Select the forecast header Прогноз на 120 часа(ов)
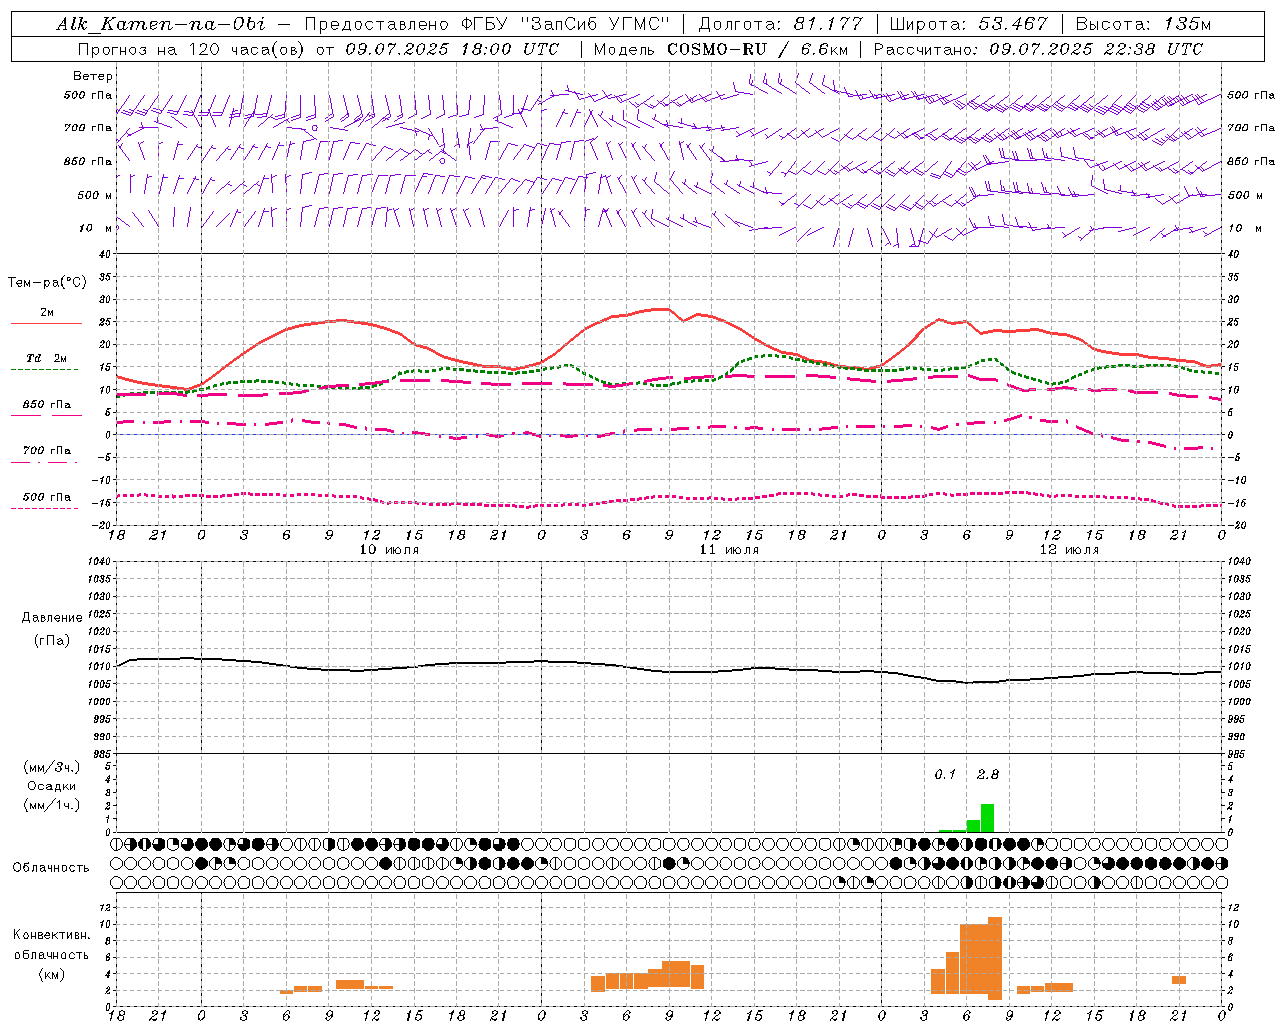Screen dimensions: 1280x1024 point(192,49)
